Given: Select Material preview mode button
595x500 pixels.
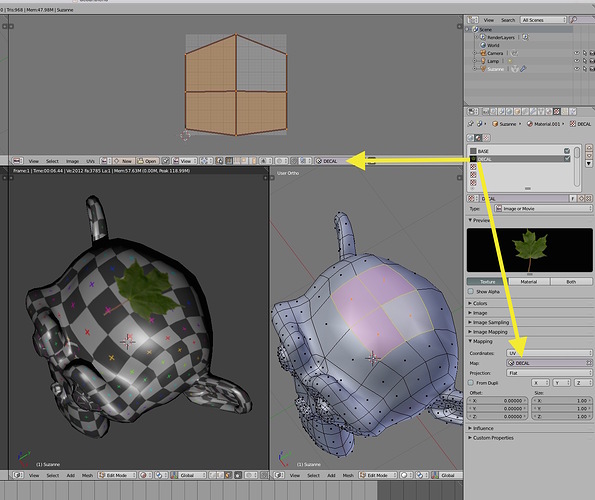Looking at the screenshot, I should coord(529,281).
